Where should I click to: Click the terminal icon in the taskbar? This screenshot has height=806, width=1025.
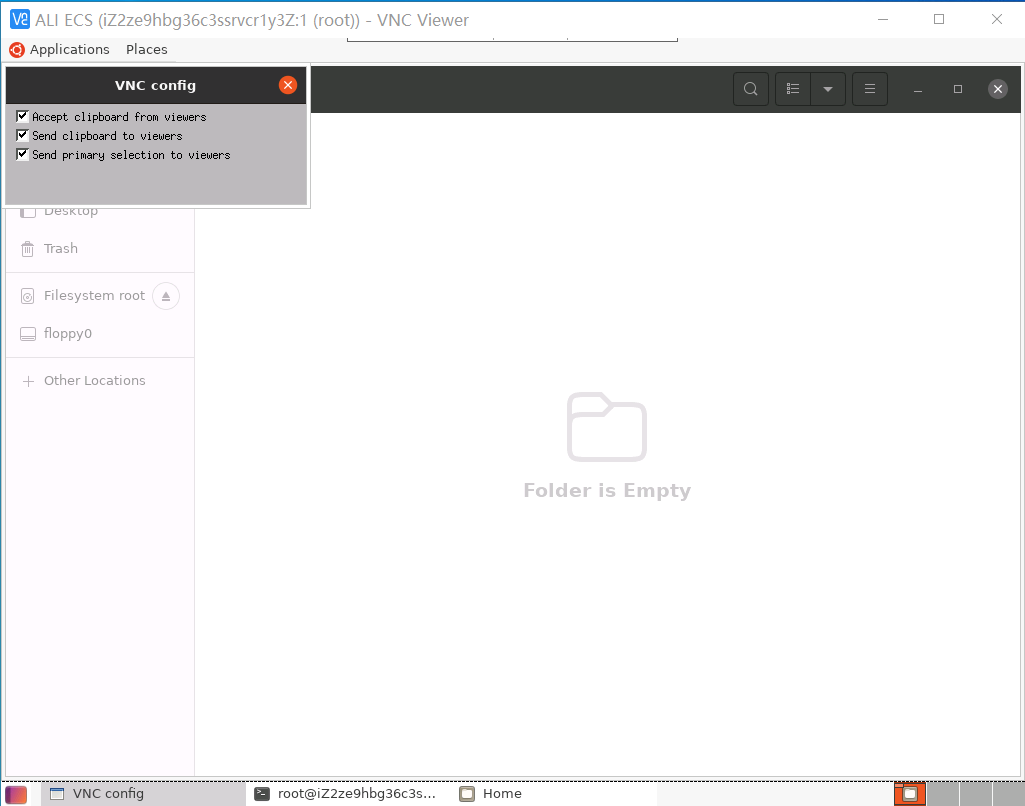[262, 794]
